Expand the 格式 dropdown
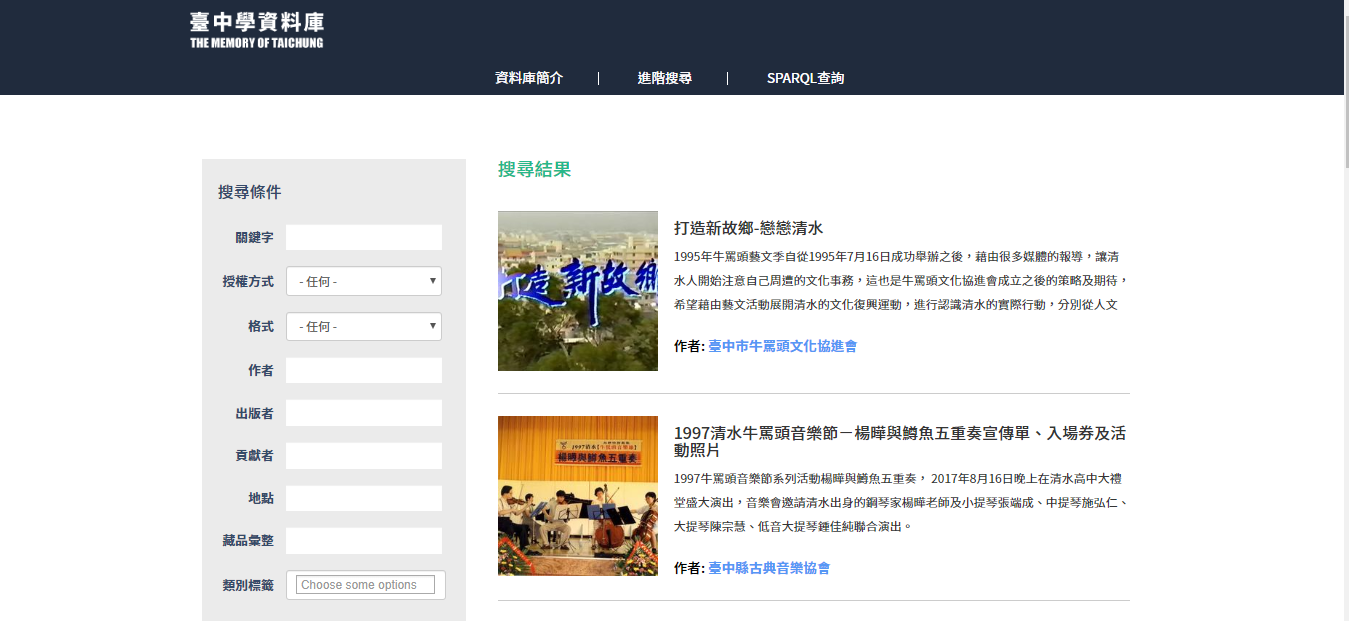1349x621 pixels. 363,327
